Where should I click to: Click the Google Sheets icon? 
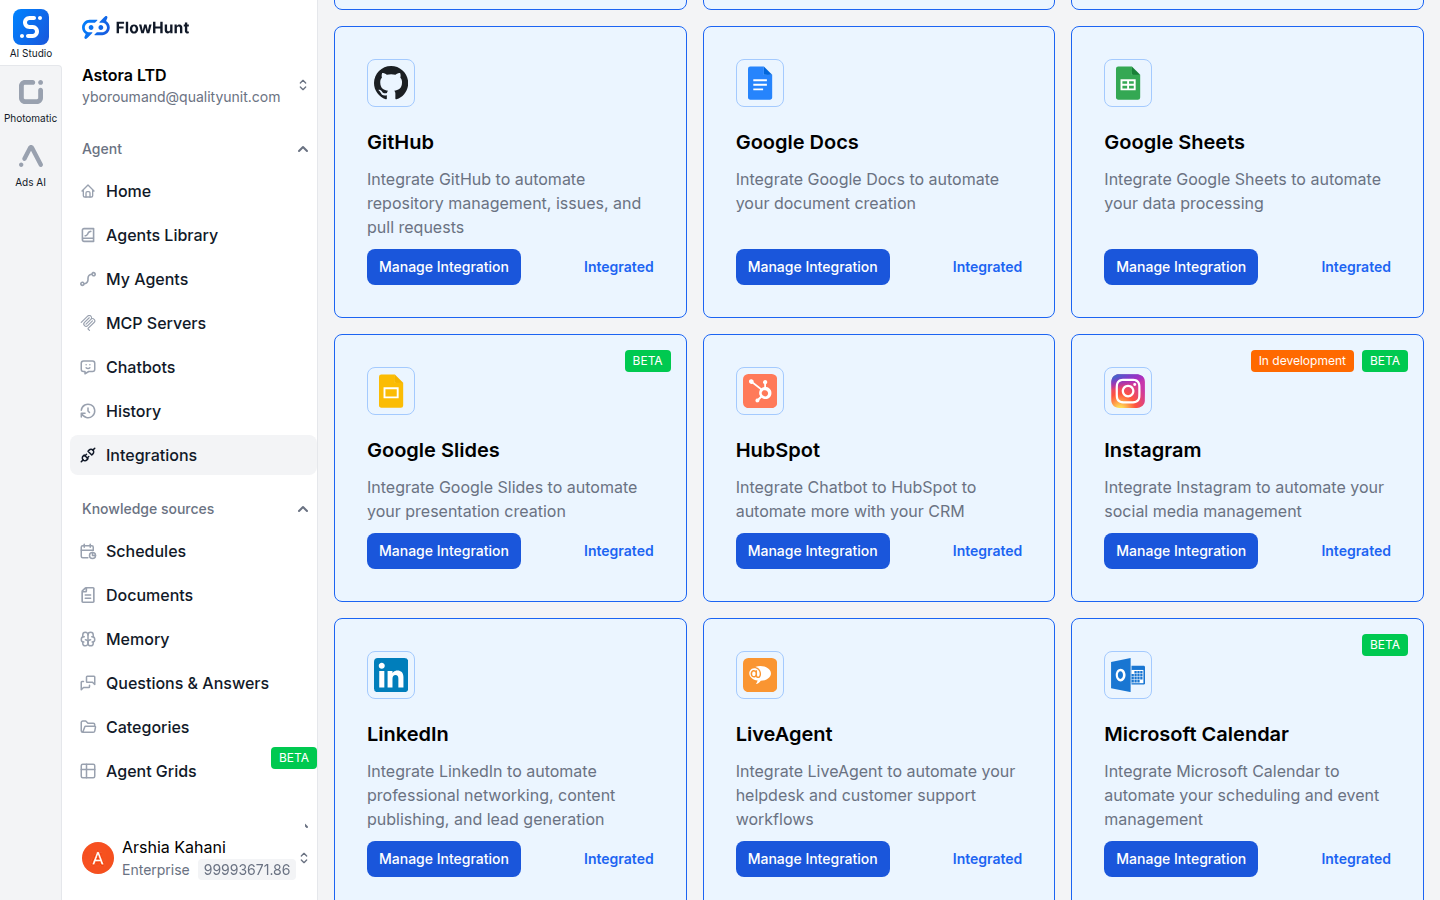tap(1127, 83)
